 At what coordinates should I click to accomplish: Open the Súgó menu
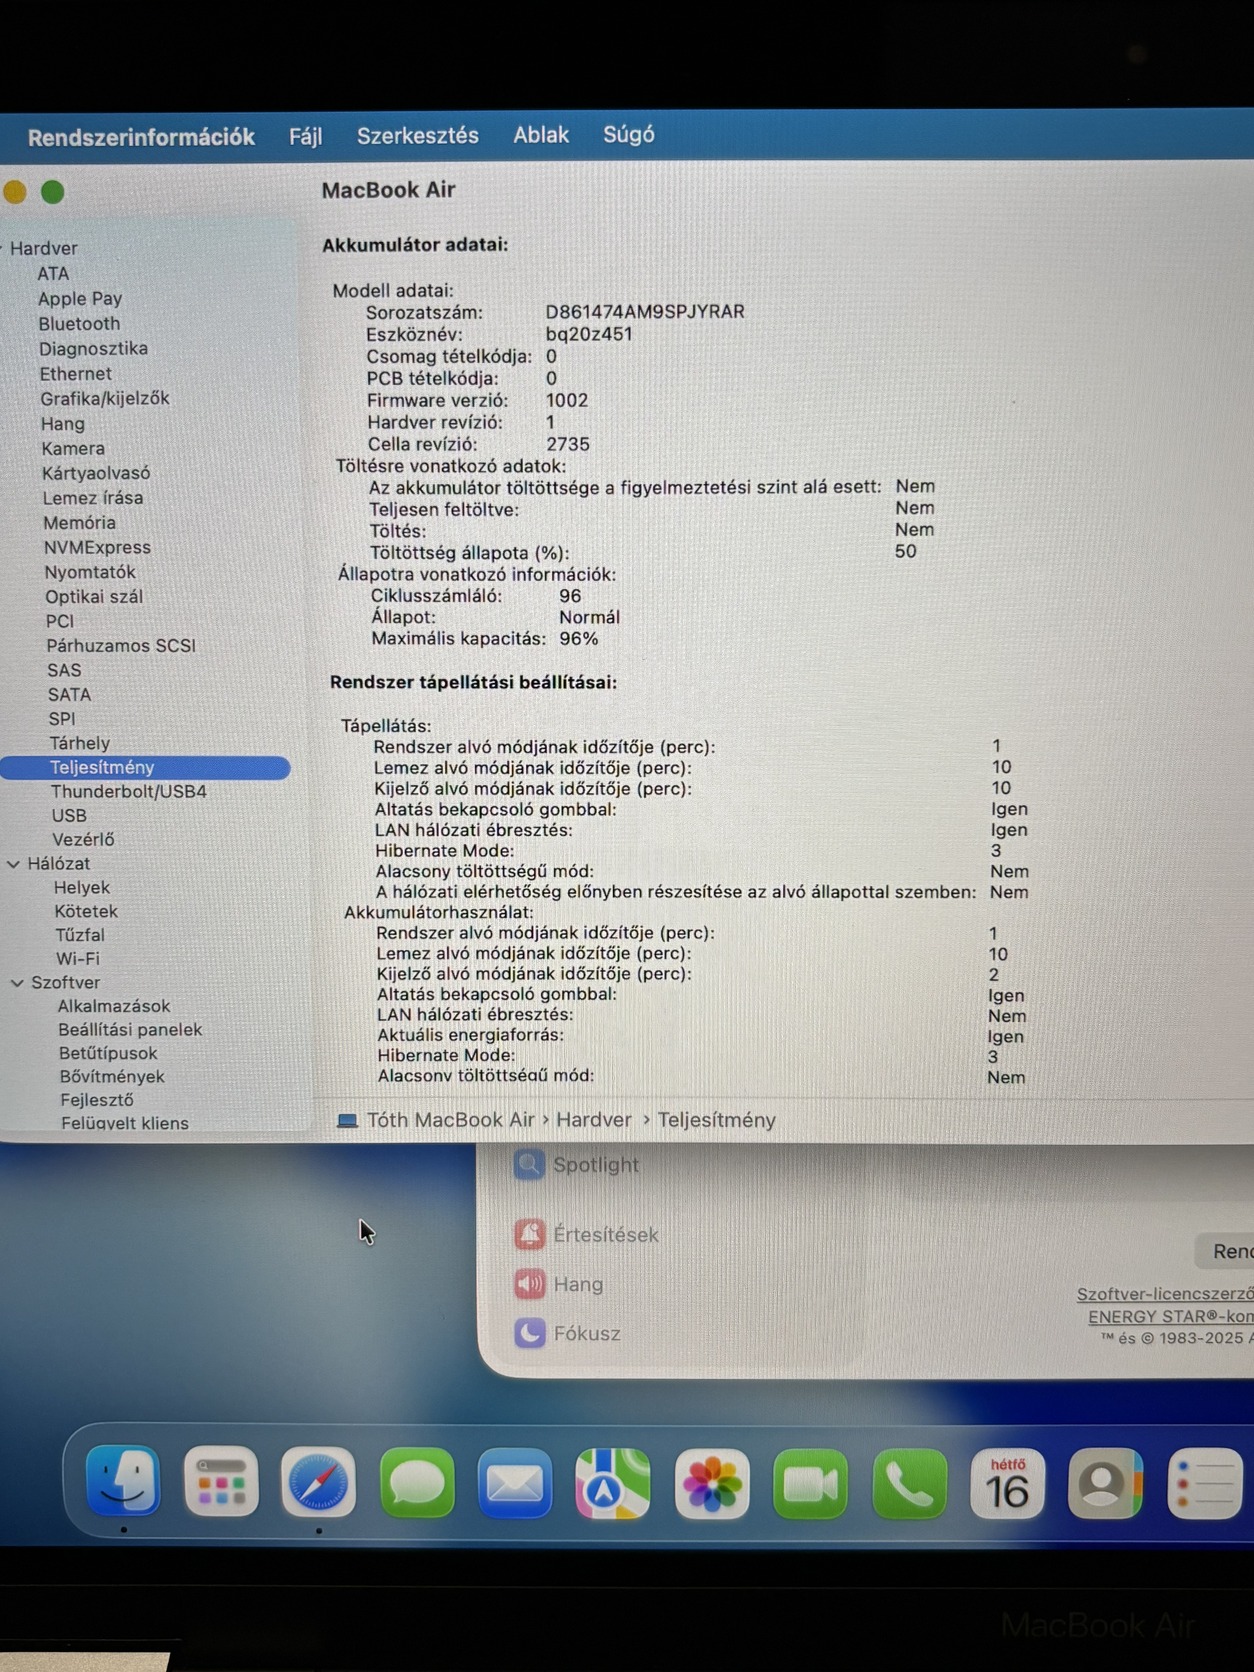pos(629,134)
